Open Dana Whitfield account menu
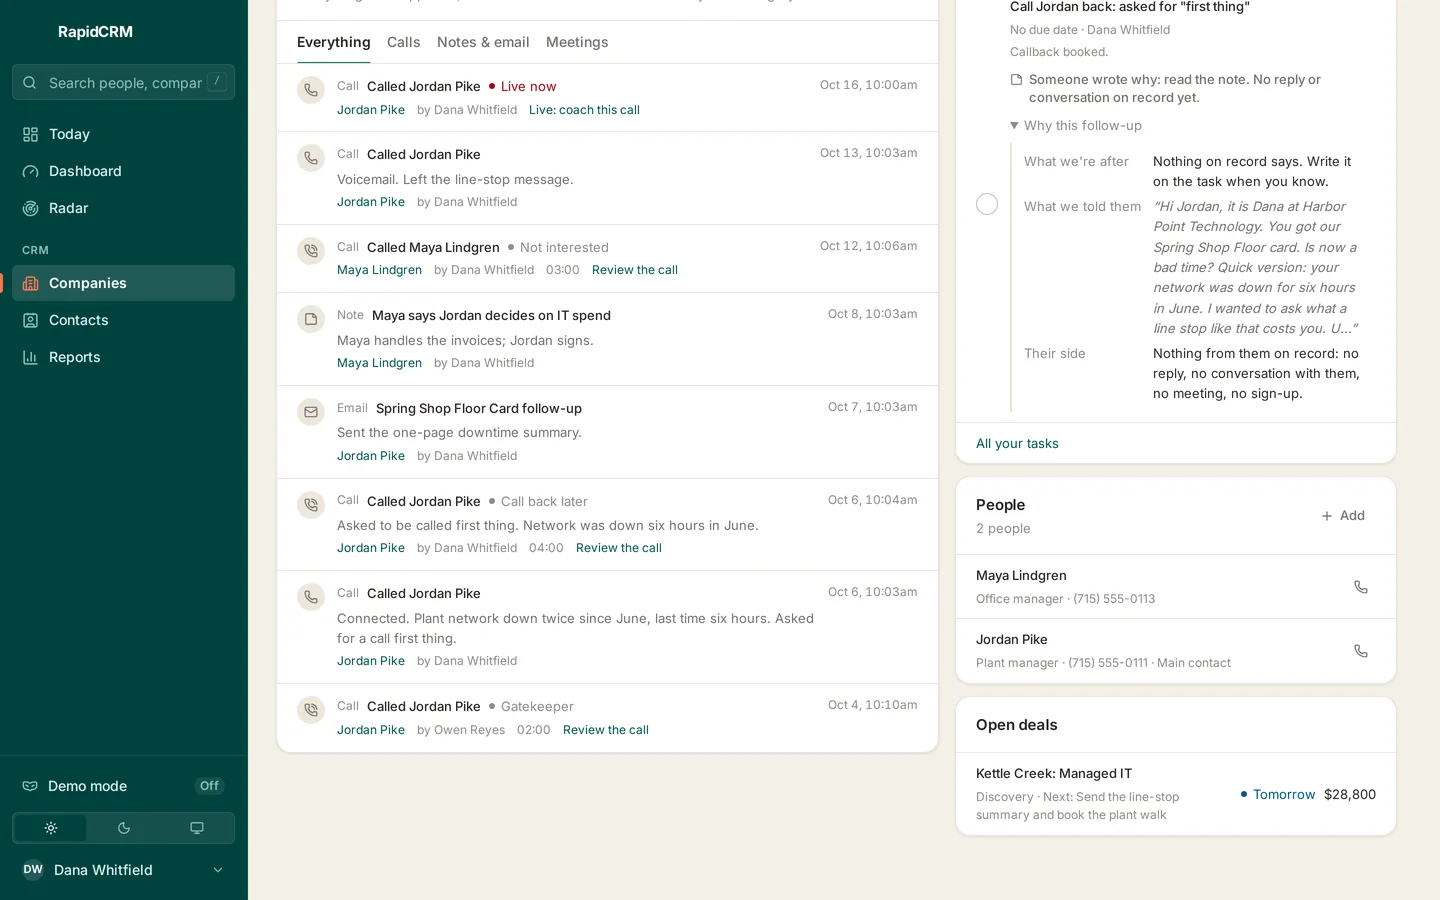Screen dimensions: 1440x900 123,870
